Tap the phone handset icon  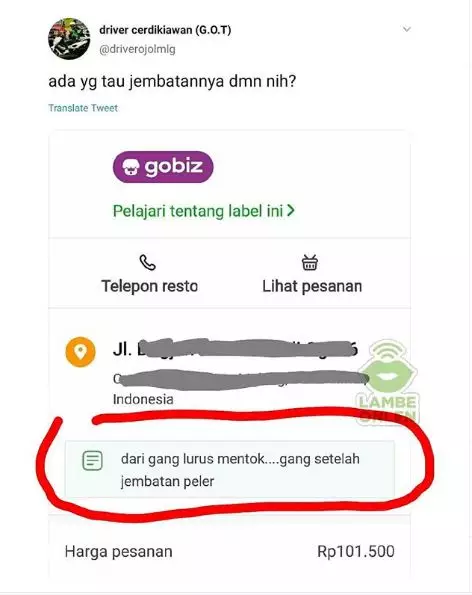point(148,262)
